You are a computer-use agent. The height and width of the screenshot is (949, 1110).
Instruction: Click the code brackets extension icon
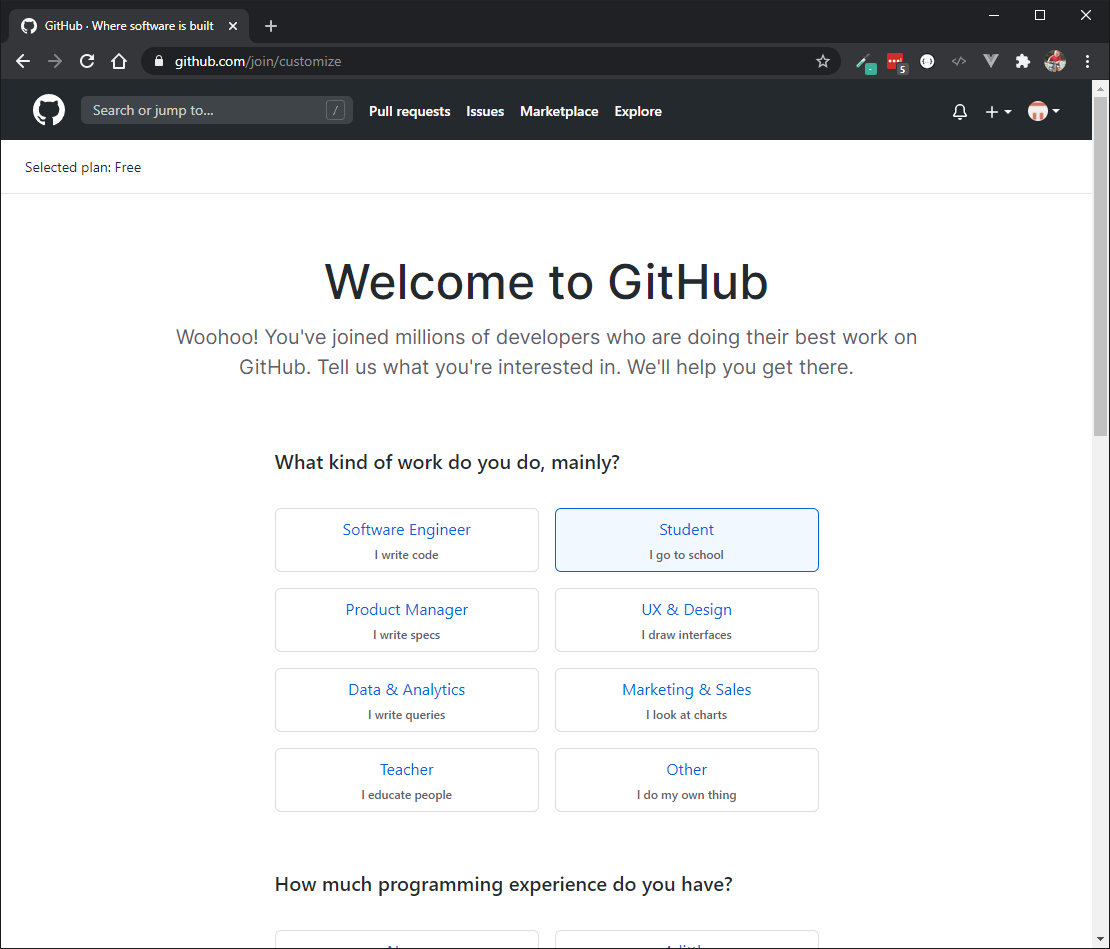click(x=959, y=62)
